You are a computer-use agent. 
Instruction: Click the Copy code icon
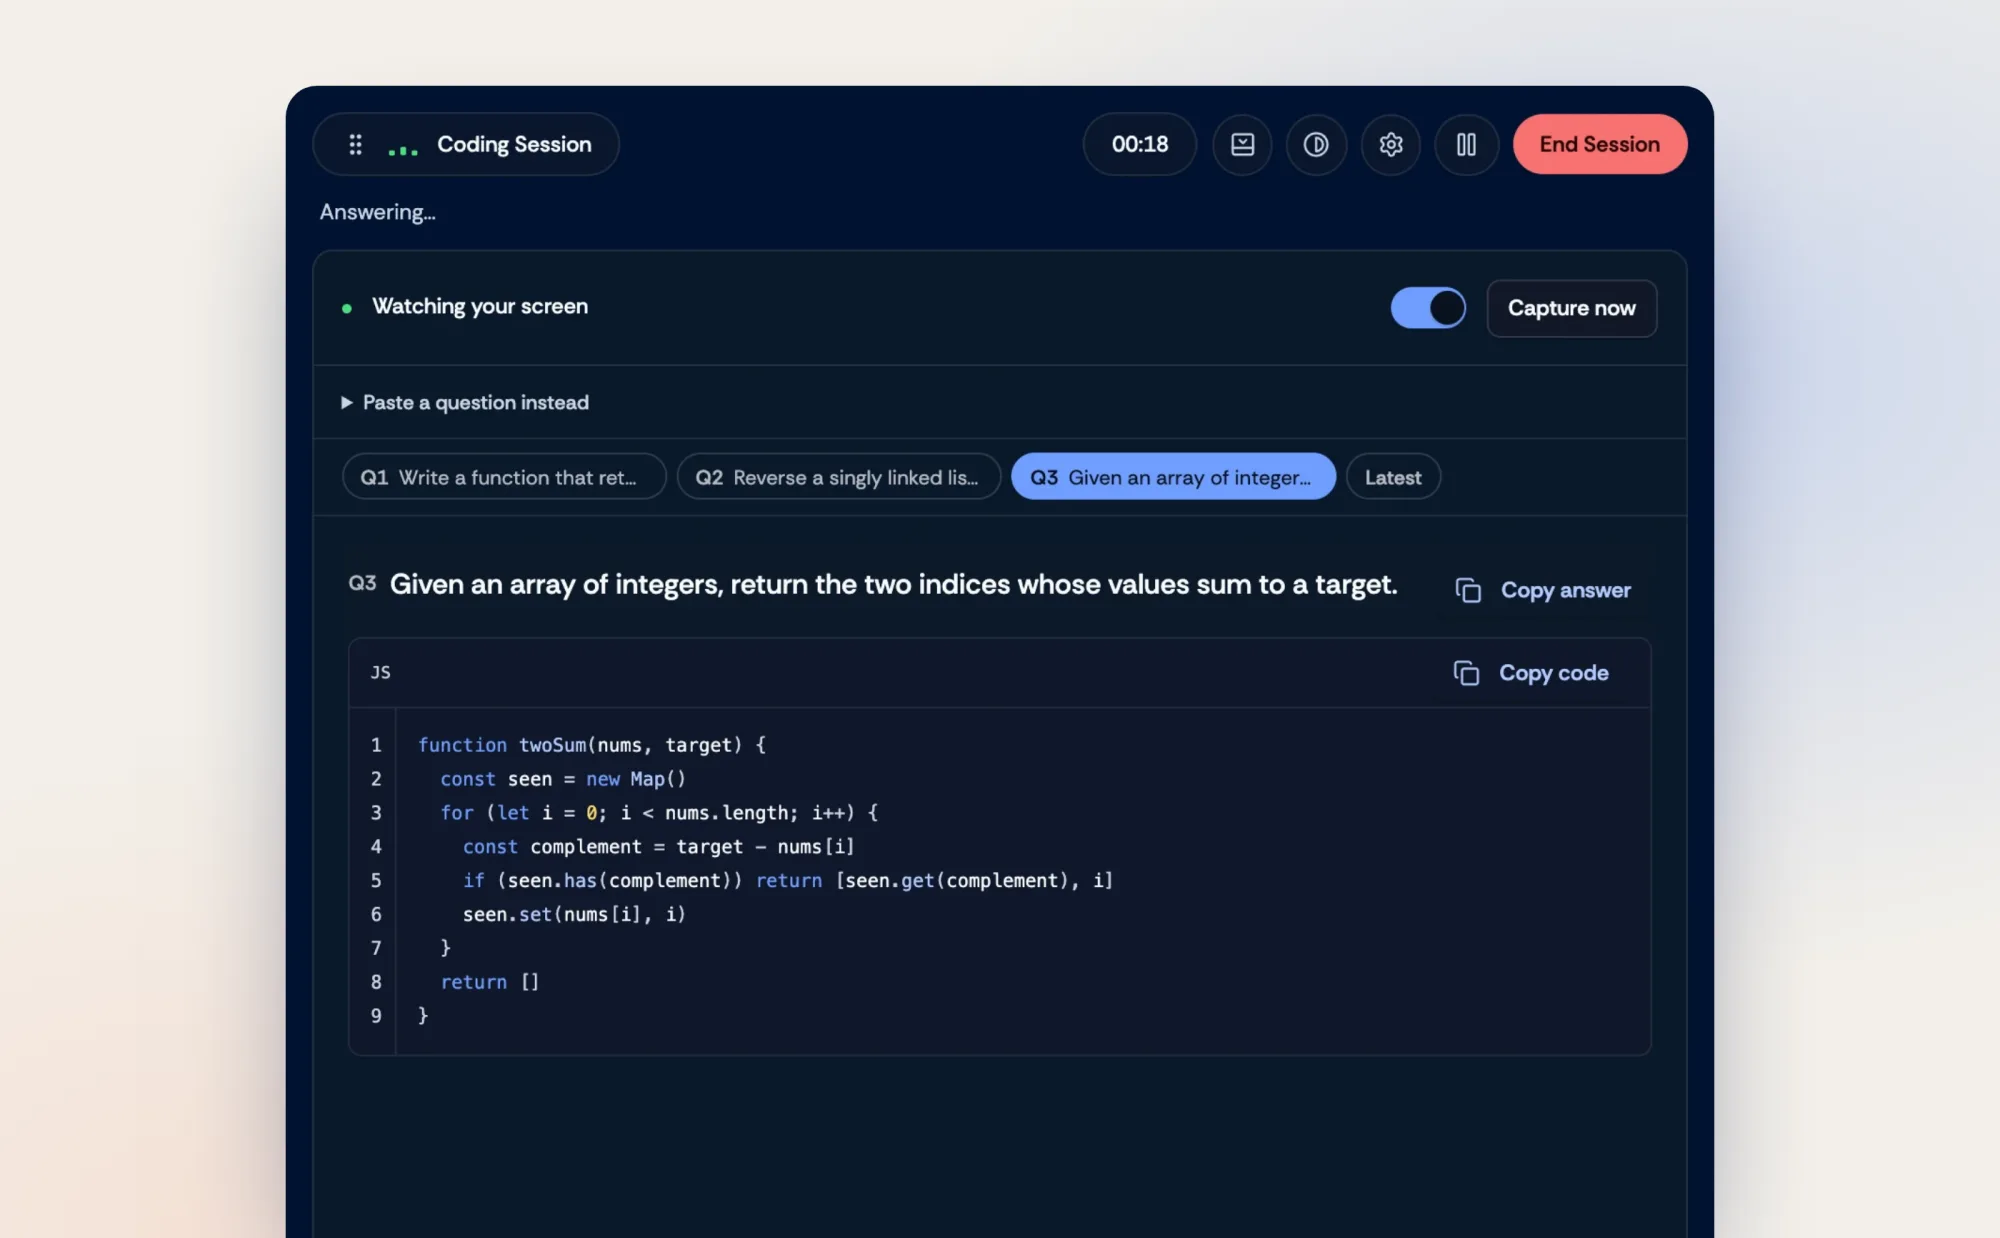pyautogui.click(x=1466, y=673)
